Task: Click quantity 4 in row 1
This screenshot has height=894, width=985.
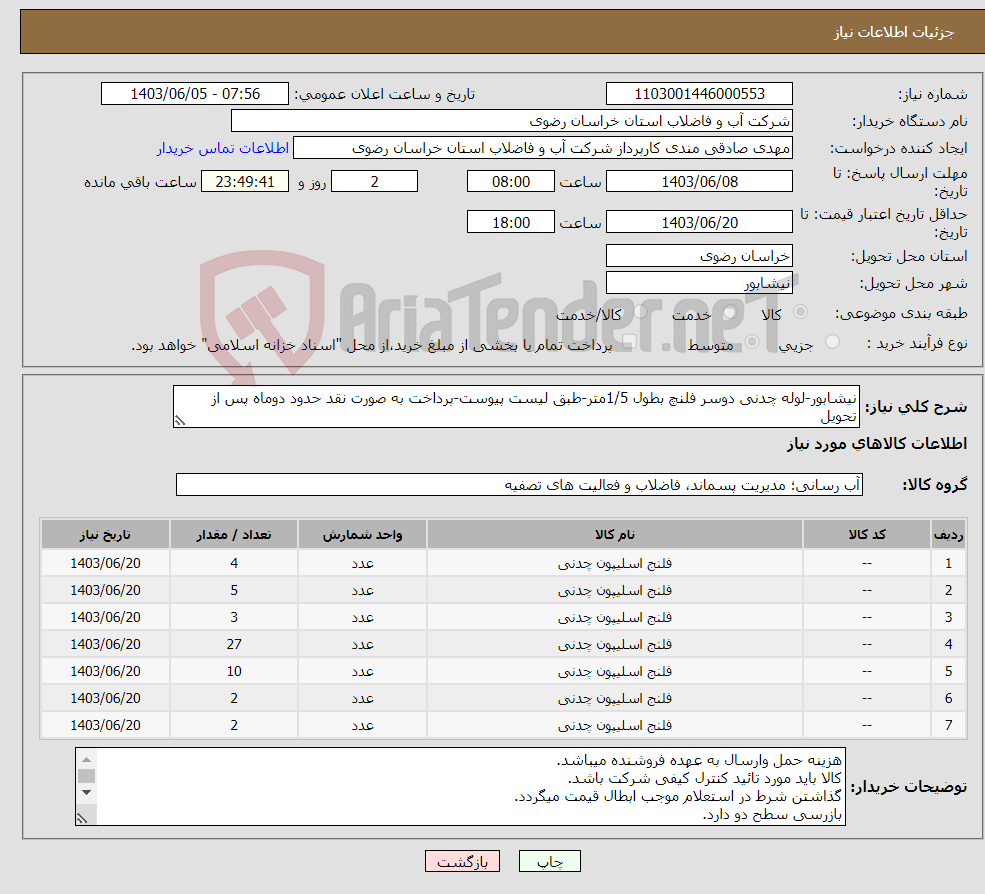Action: [x=234, y=564]
